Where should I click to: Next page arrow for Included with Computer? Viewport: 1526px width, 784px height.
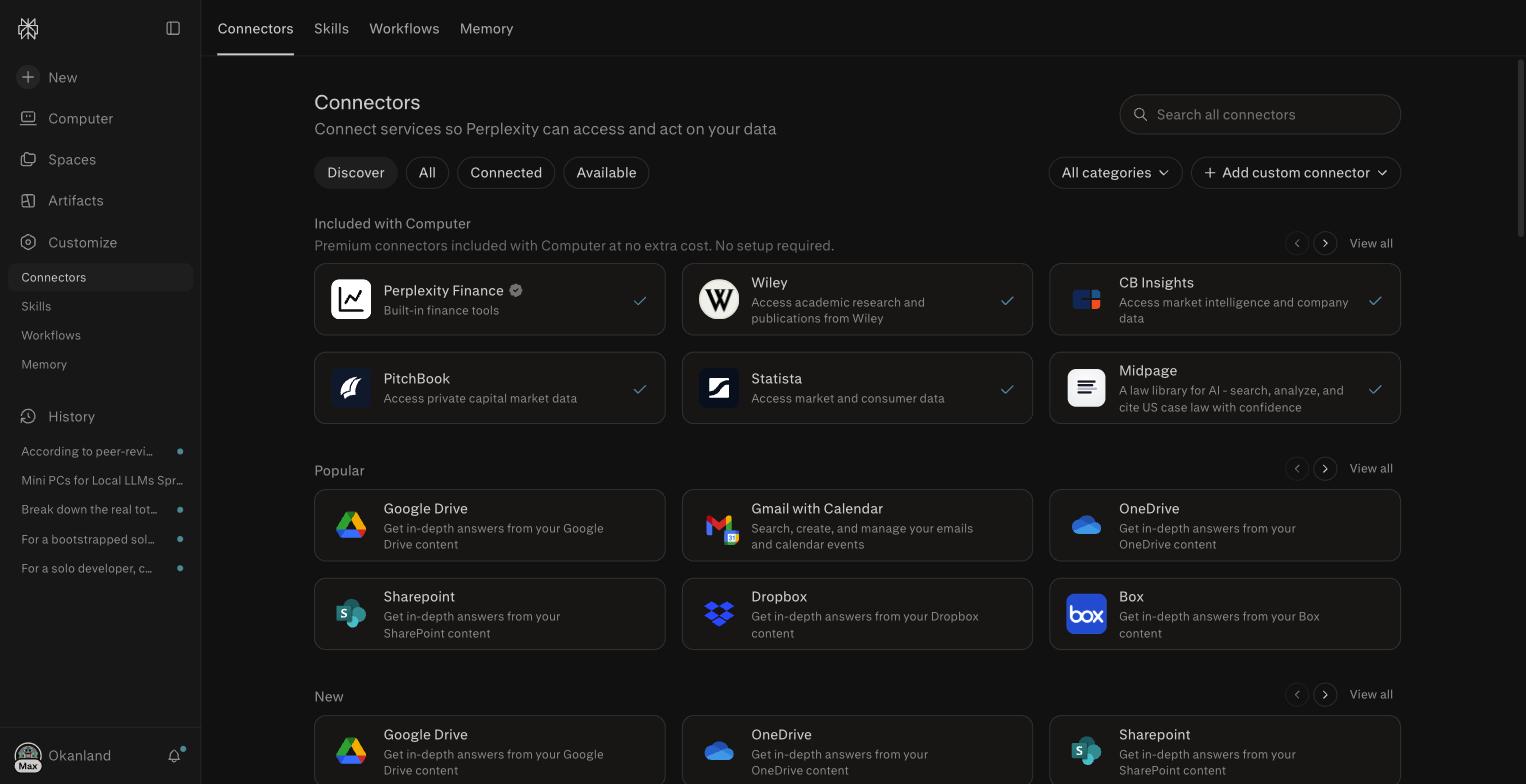1325,243
